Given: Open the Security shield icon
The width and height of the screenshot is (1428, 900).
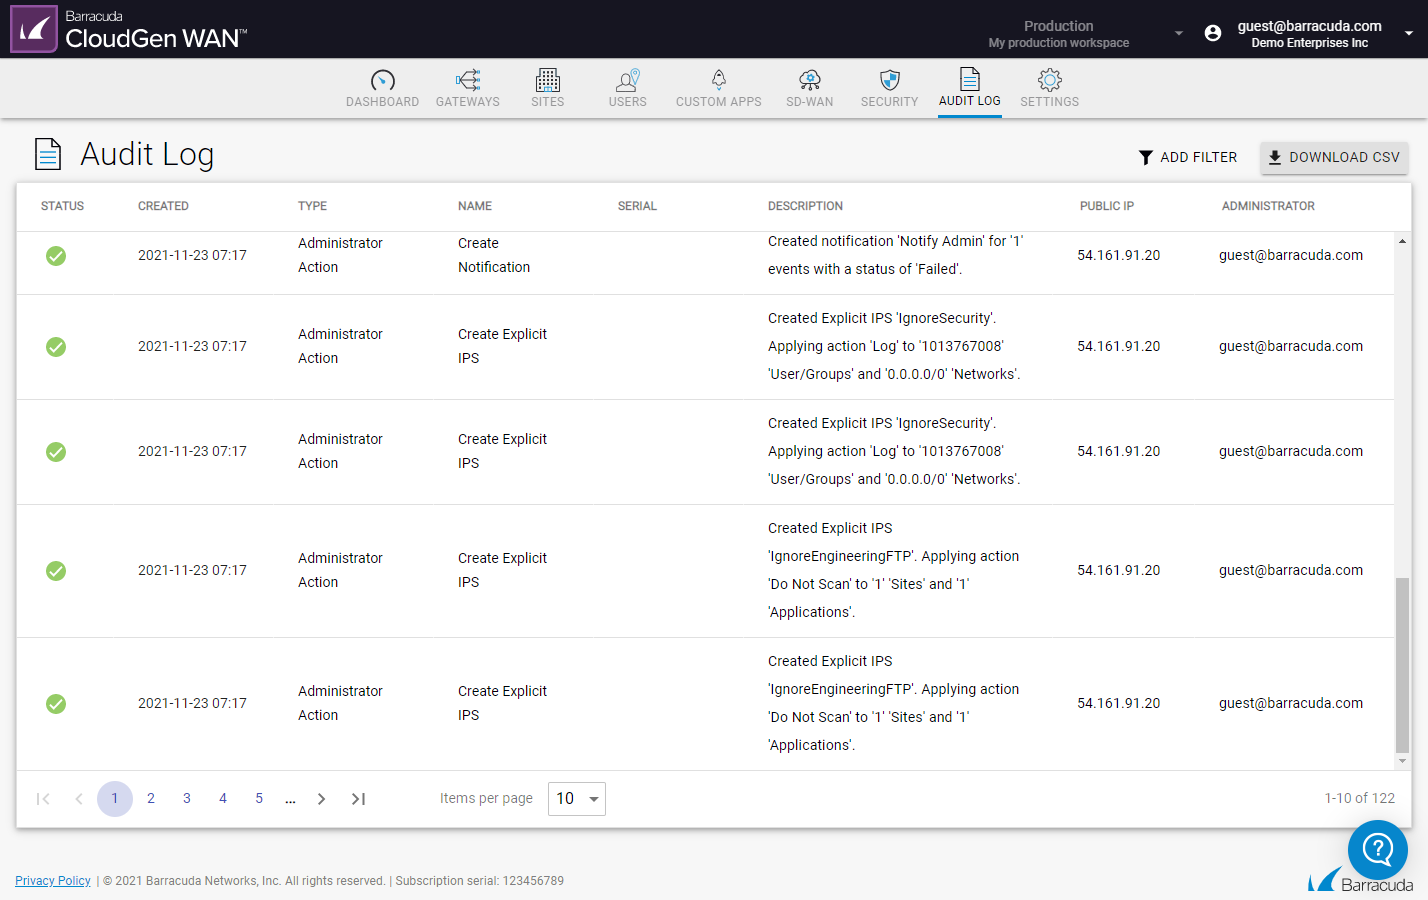Looking at the screenshot, I should (x=889, y=80).
